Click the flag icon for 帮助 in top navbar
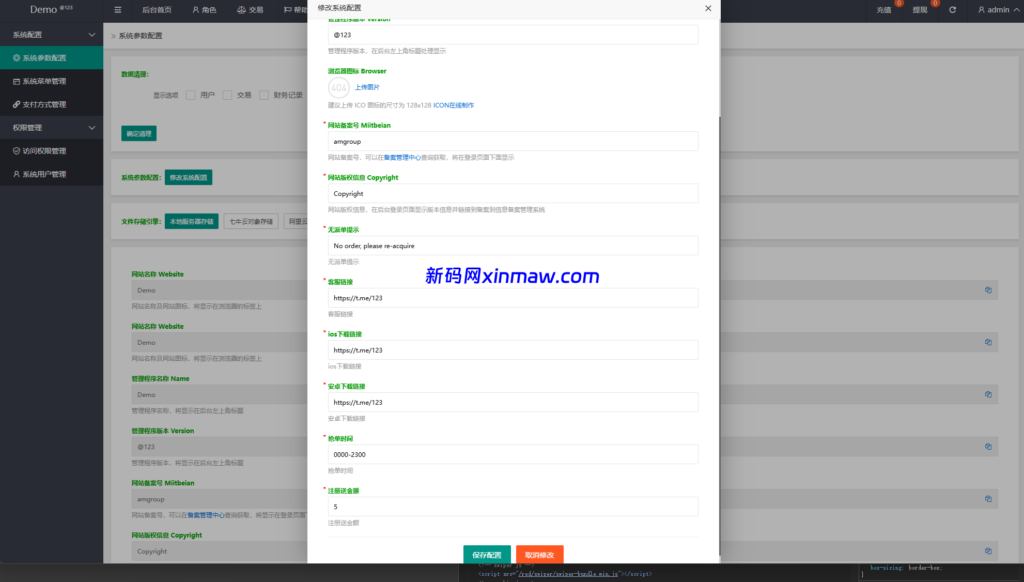 tap(286, 10)
